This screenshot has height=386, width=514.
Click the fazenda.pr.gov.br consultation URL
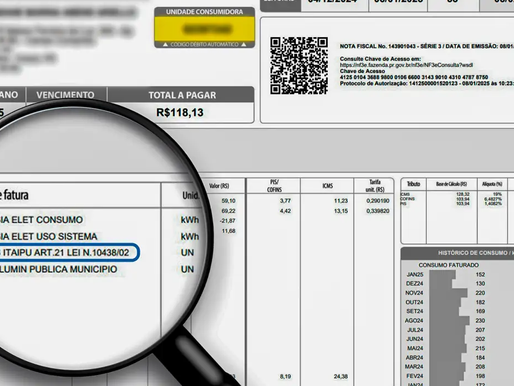tap(406, 65)
